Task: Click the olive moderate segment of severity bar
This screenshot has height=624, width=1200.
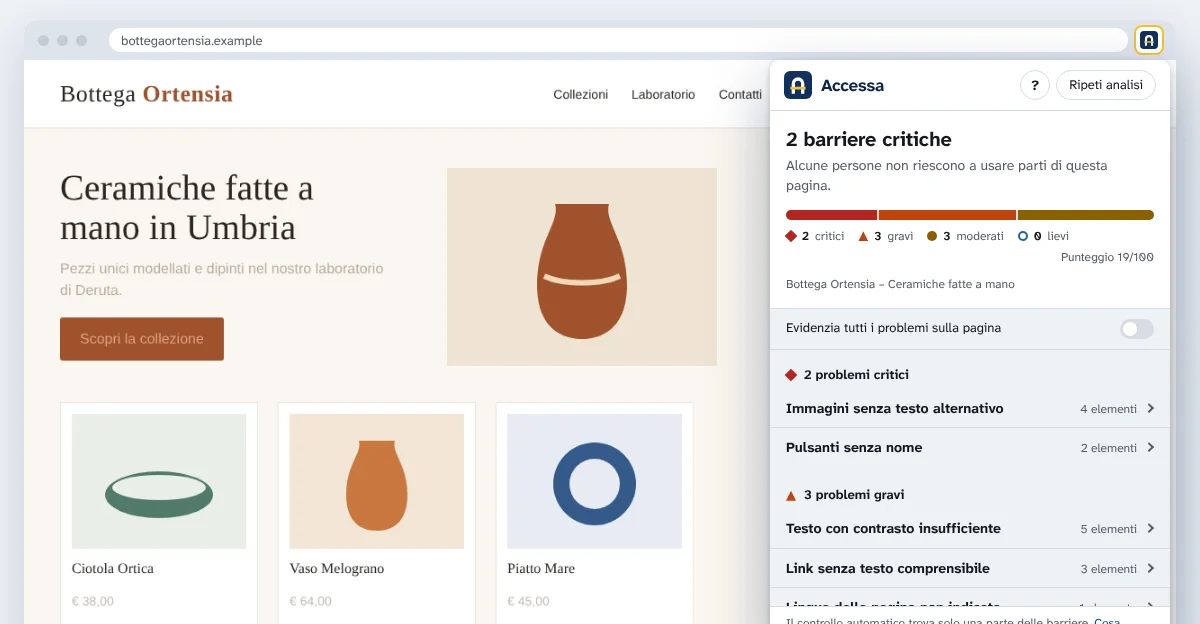Action: pyautogui.click(x=1086, y=215)
